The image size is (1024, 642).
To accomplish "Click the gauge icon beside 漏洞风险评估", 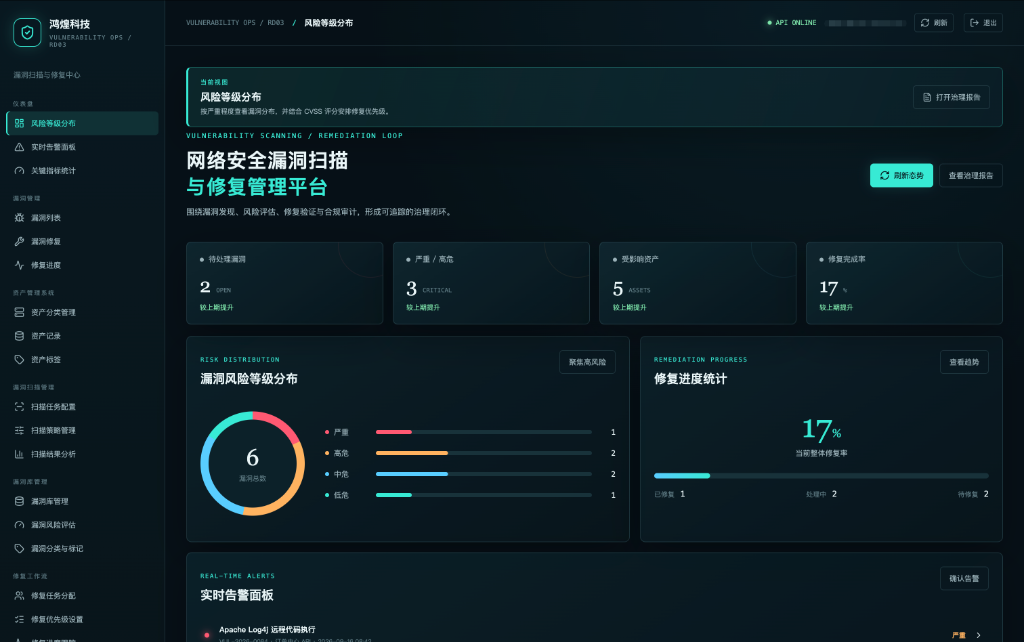I will pos(20,524).
